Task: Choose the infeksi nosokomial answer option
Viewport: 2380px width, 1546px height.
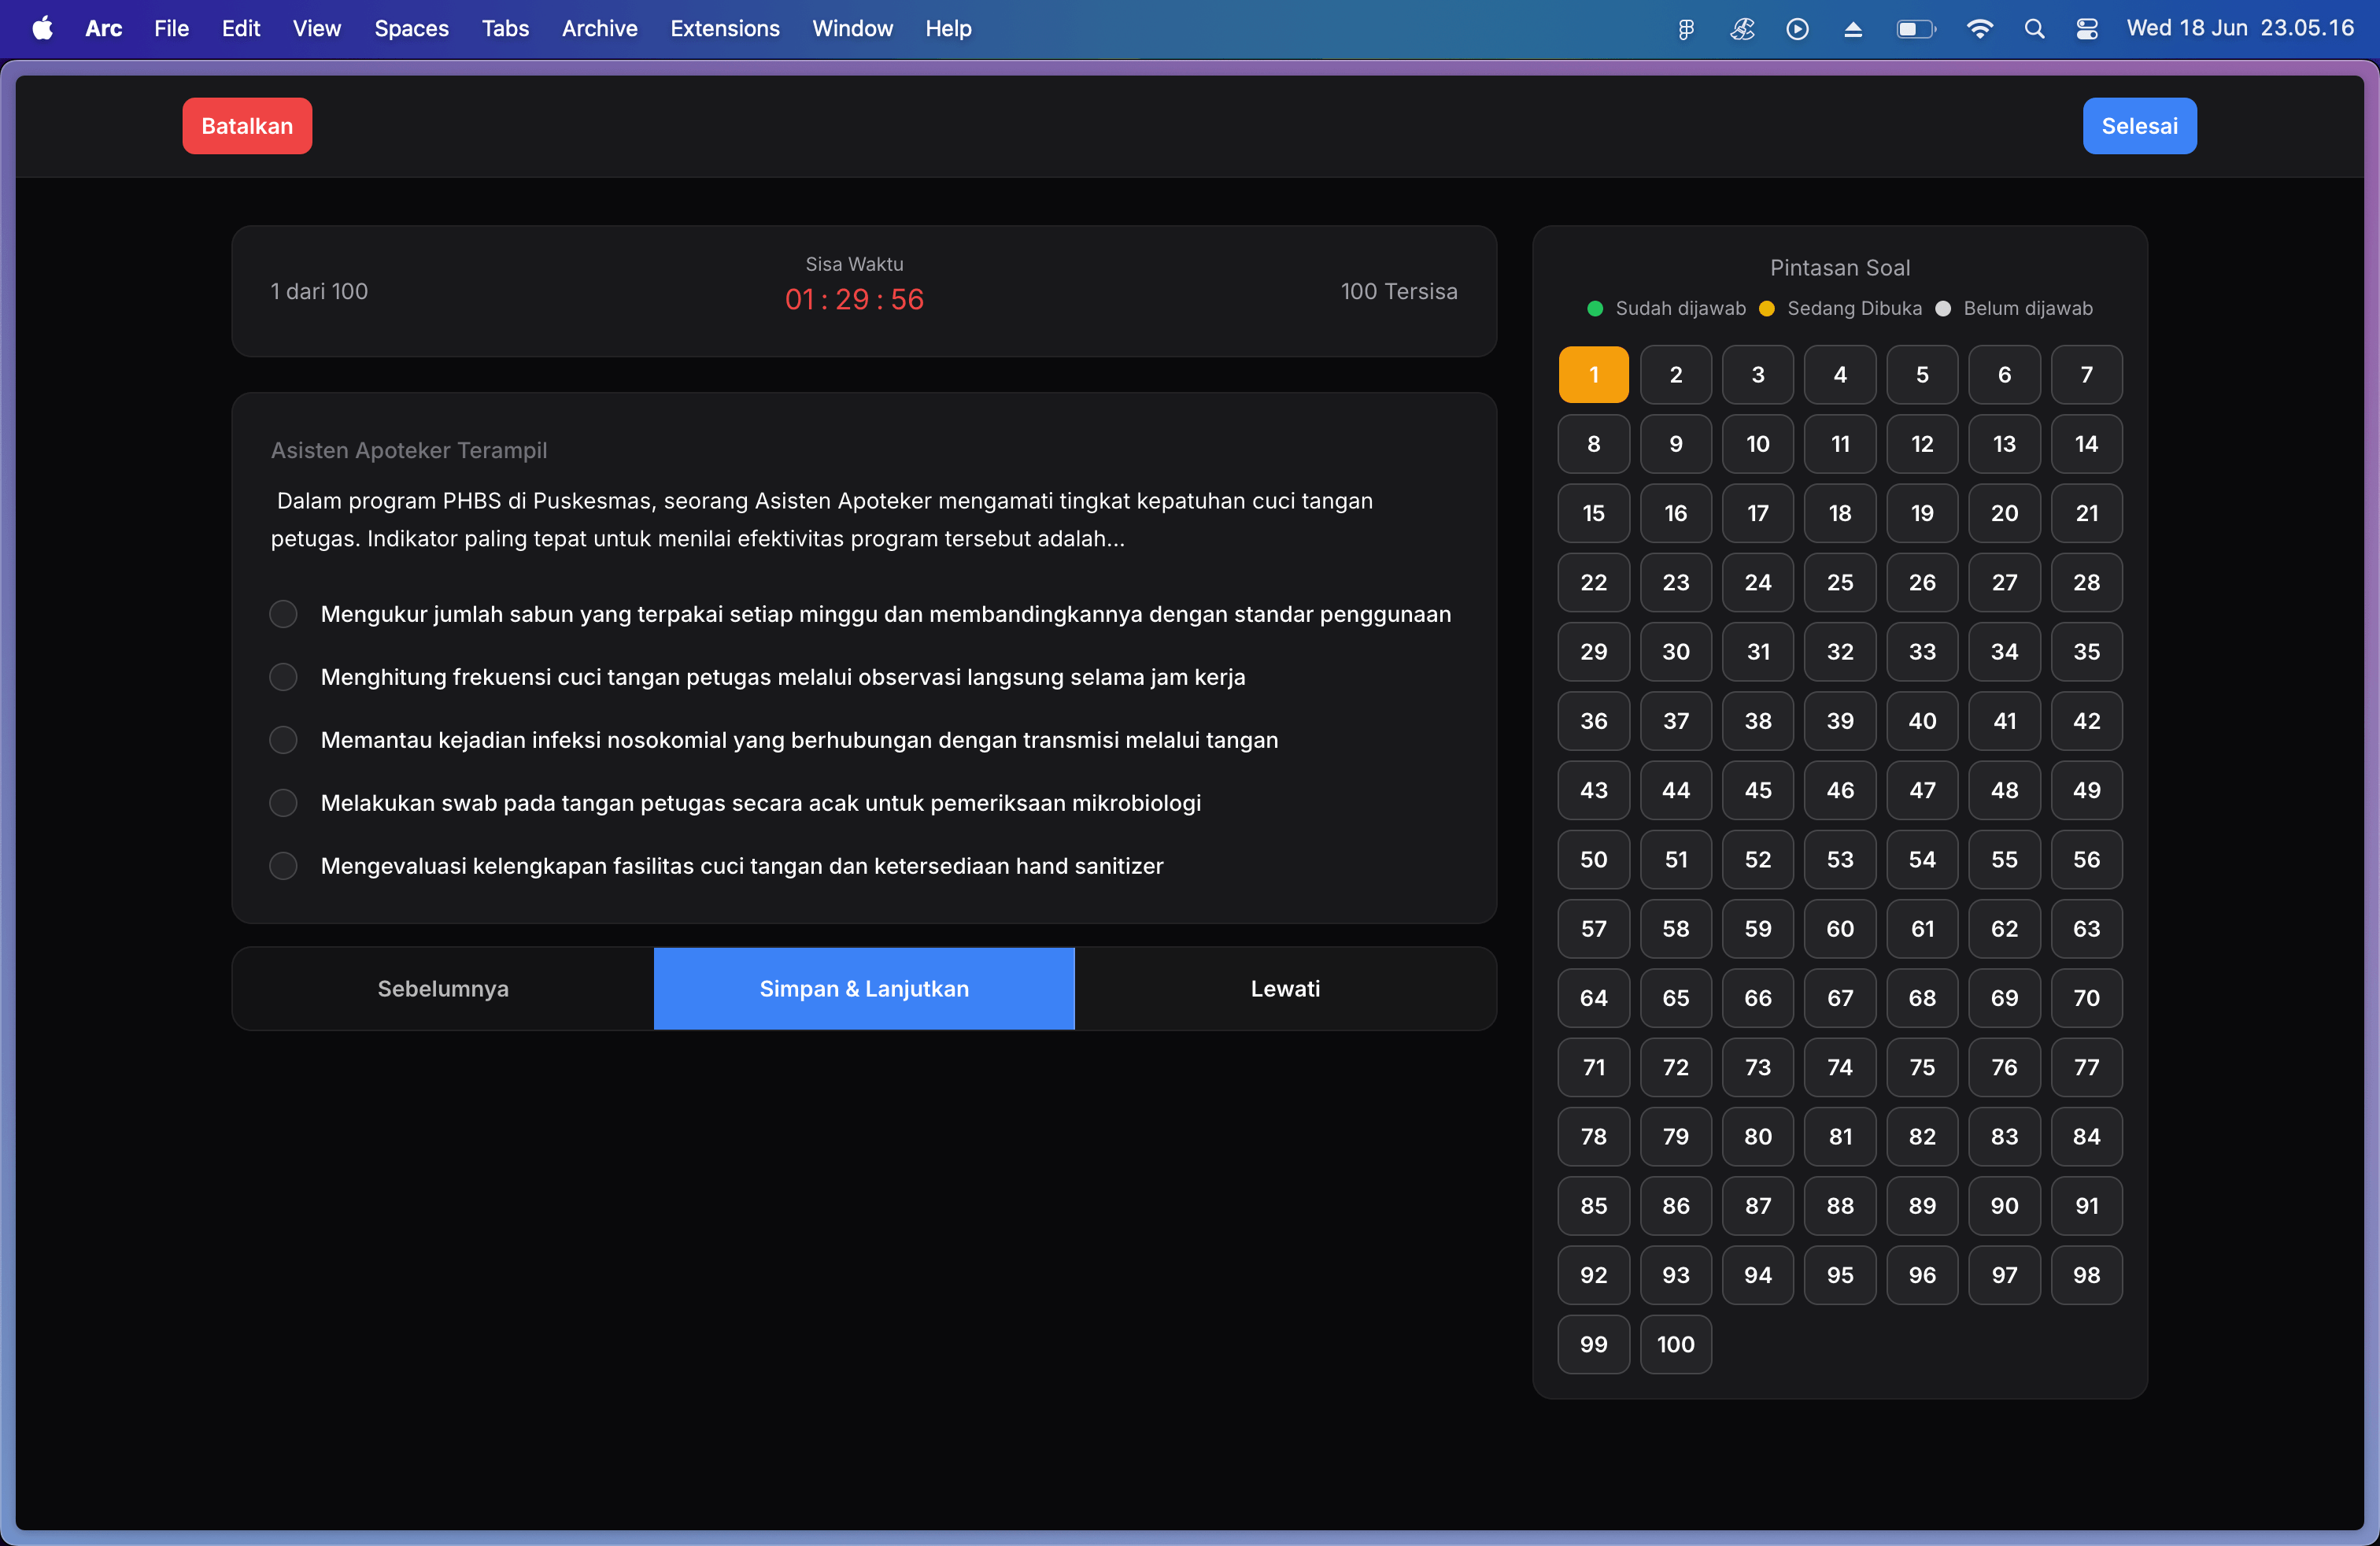Action: pyautogui.click(x=284, y=740)
